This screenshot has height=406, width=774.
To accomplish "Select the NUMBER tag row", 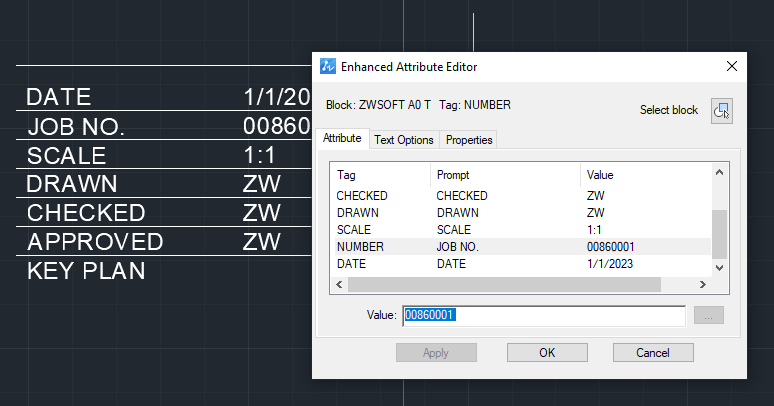I will click(523, 246).
